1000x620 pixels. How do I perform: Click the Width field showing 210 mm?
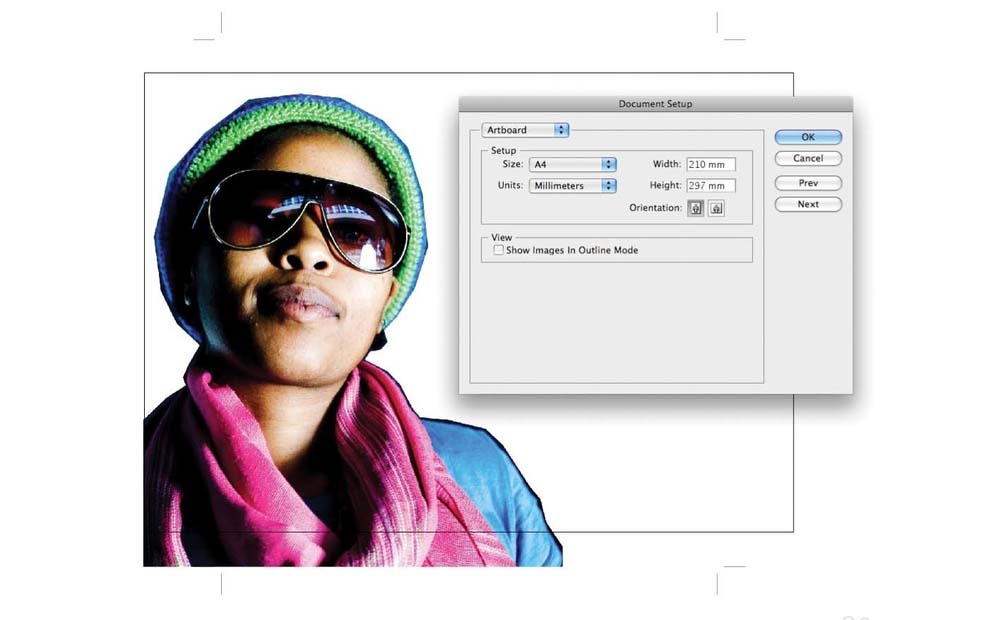(x=711, y=165)
